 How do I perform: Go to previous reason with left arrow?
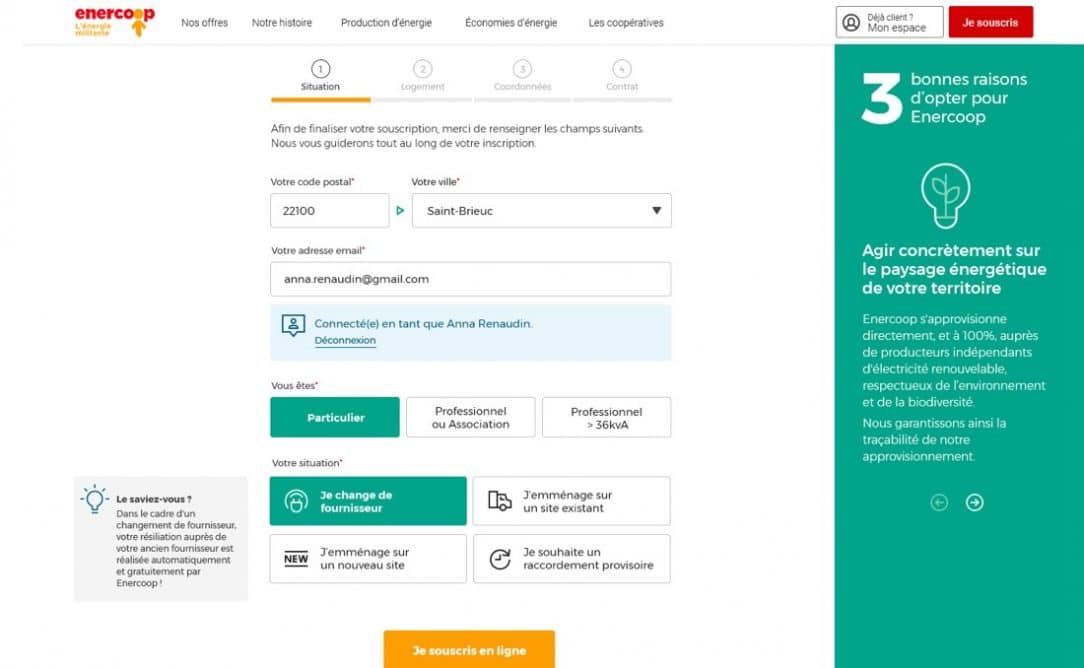pos(939,503)
